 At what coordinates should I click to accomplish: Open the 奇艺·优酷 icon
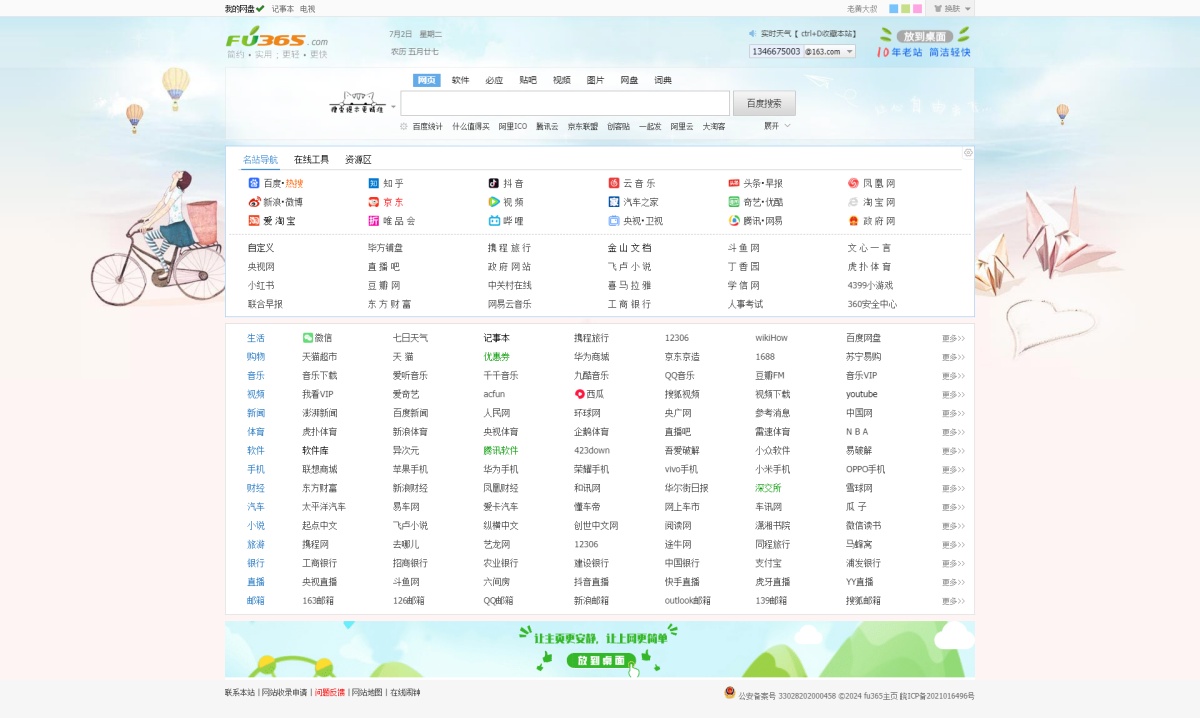pyautogui.click(x=734, y=202)
